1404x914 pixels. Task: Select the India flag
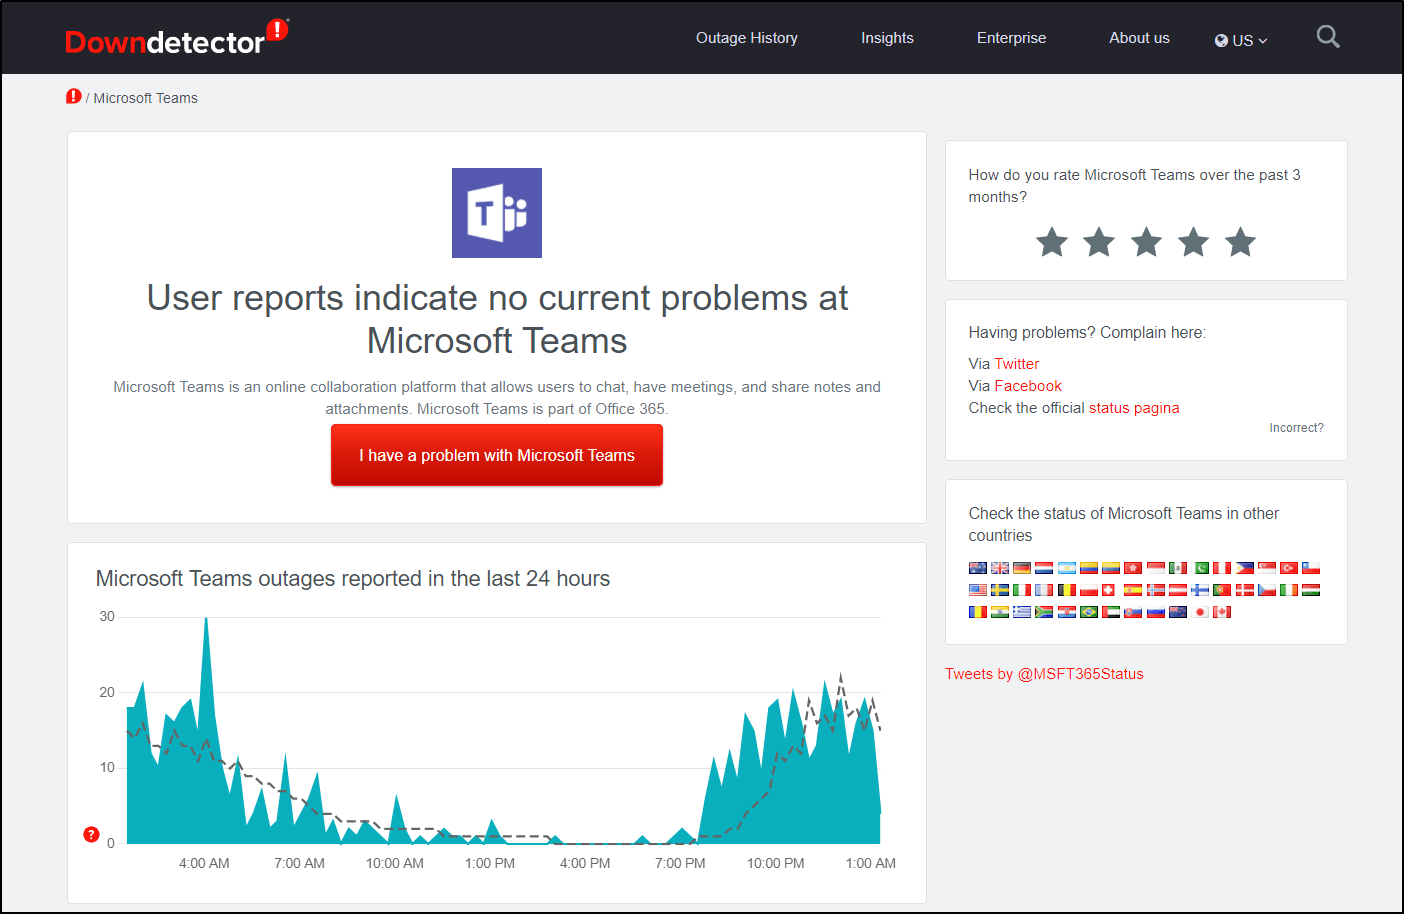coord(1000,612)
